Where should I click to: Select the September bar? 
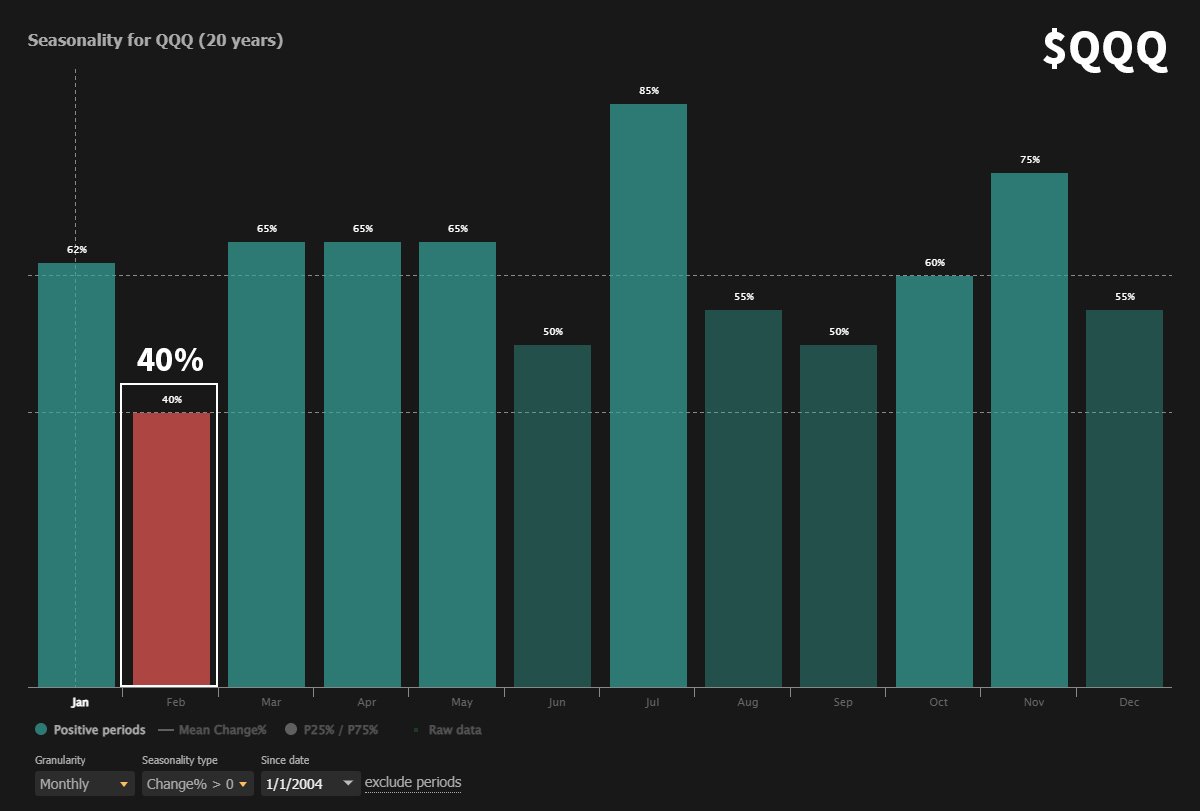(x=838, y=516)
